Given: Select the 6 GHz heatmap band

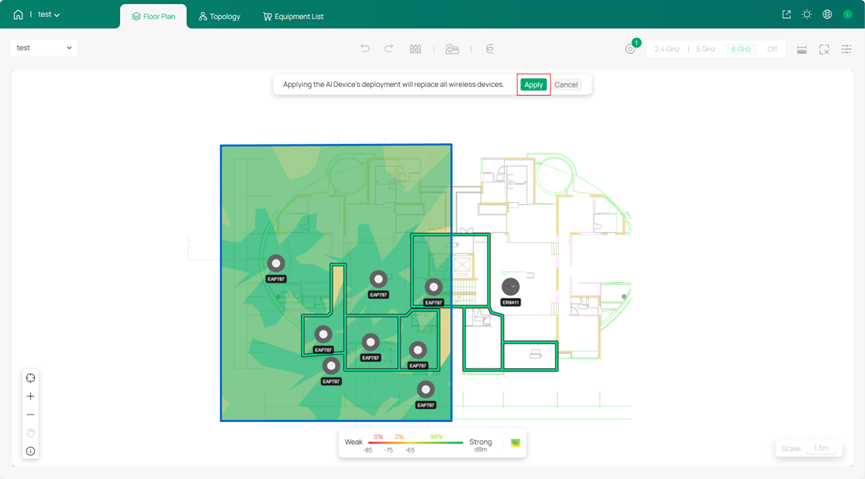Looking at the screenshot, I should (x=741, y=49).
